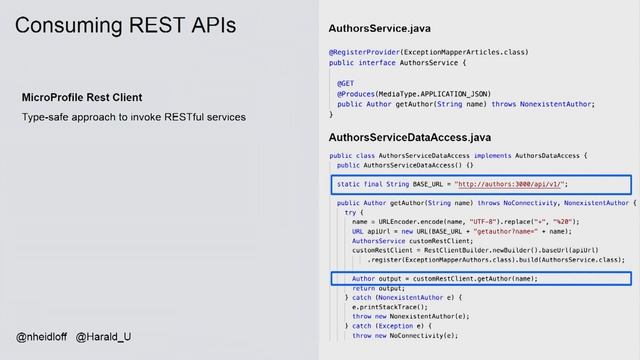Click '.register(ExceptionMapperAuthors.class)' line

click(x=496, y=260)
